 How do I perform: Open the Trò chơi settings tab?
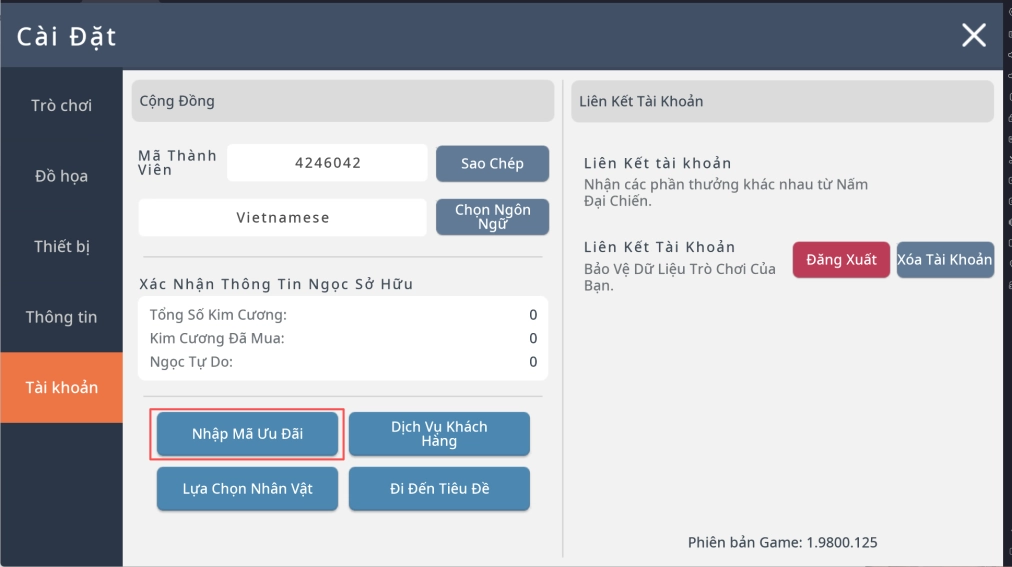61,106
